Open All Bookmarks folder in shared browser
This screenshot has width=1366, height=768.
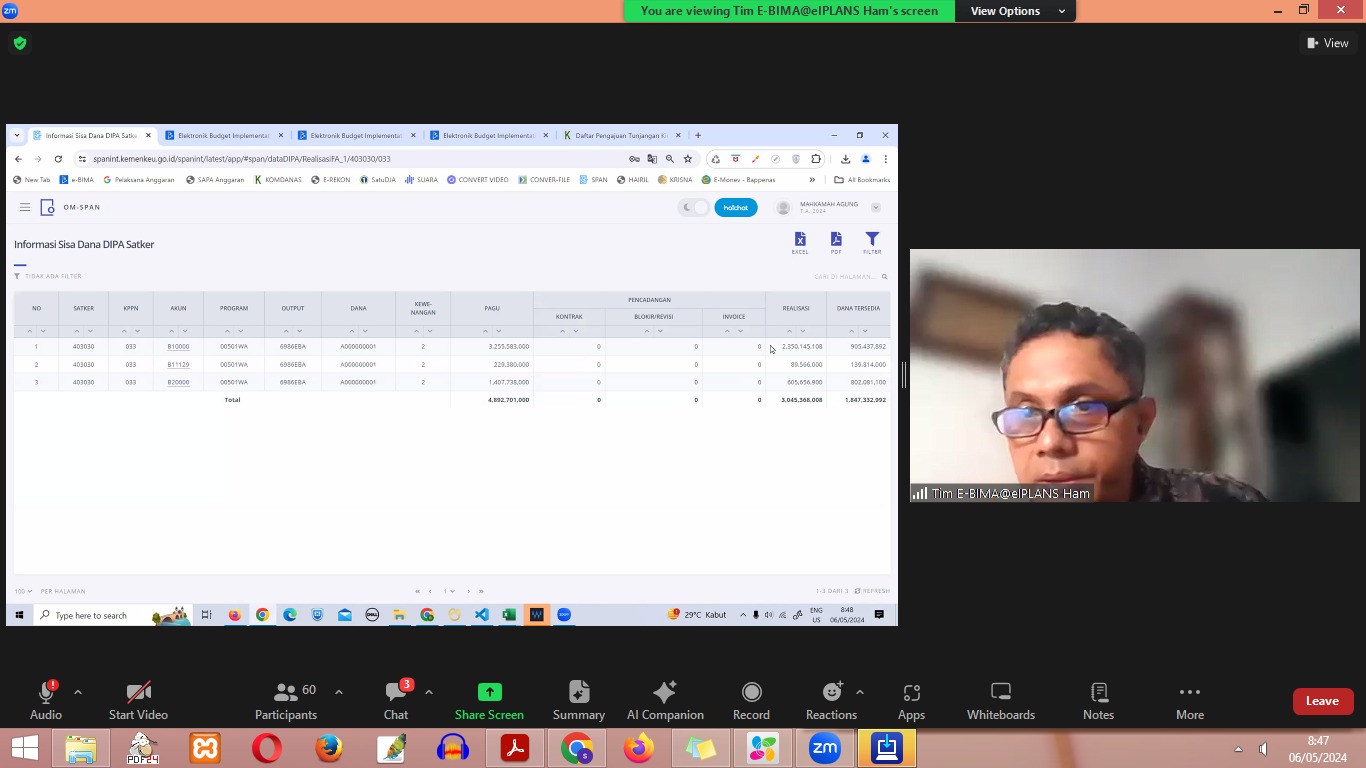tap(862, 180)
